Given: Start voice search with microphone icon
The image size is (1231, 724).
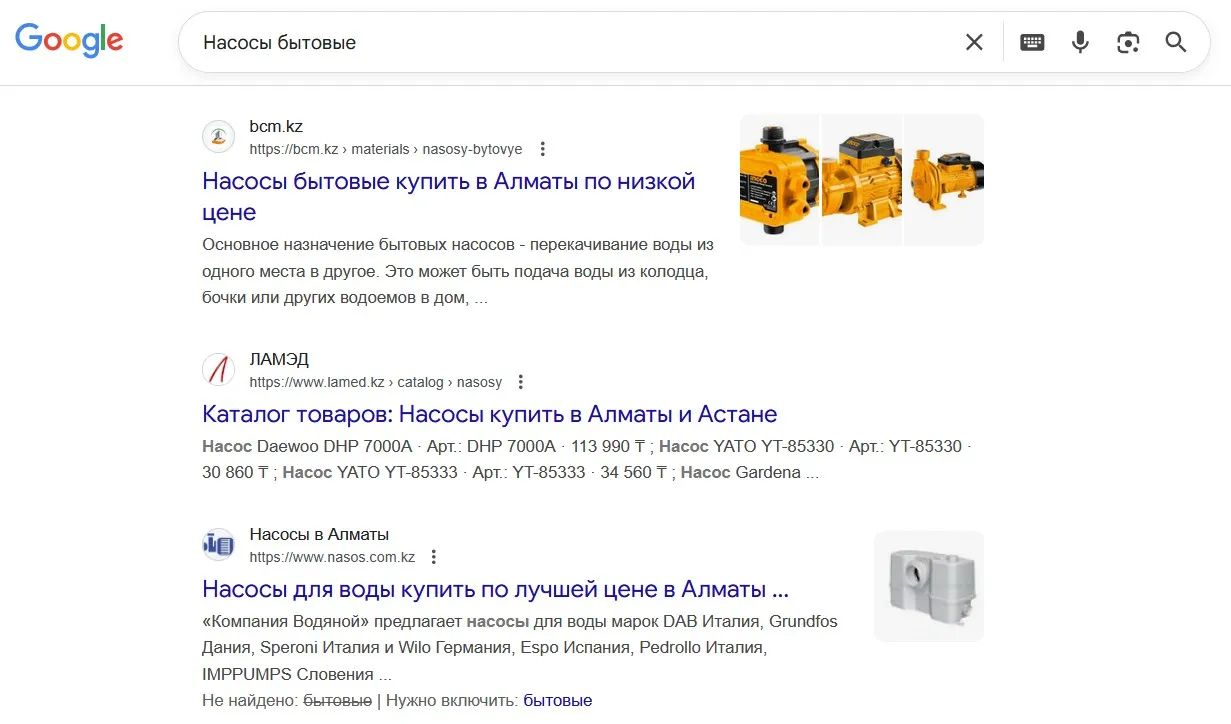Looking at the screenshot, I should [1080, 42].
